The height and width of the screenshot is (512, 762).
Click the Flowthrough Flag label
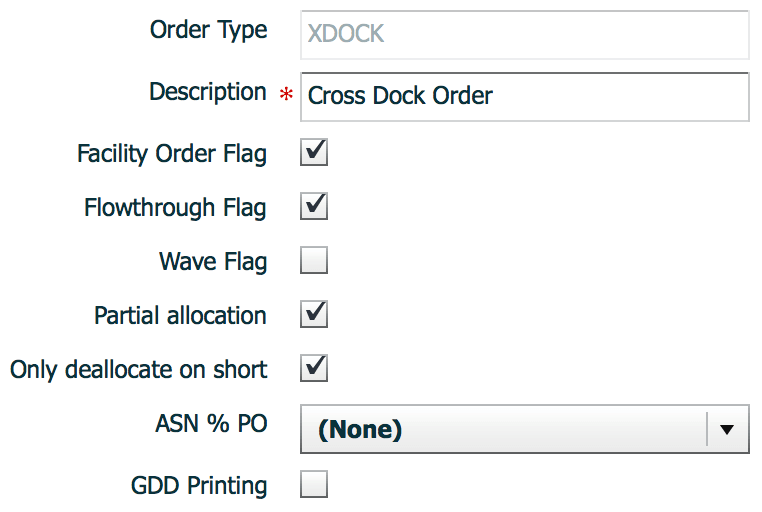pos(175,208)
